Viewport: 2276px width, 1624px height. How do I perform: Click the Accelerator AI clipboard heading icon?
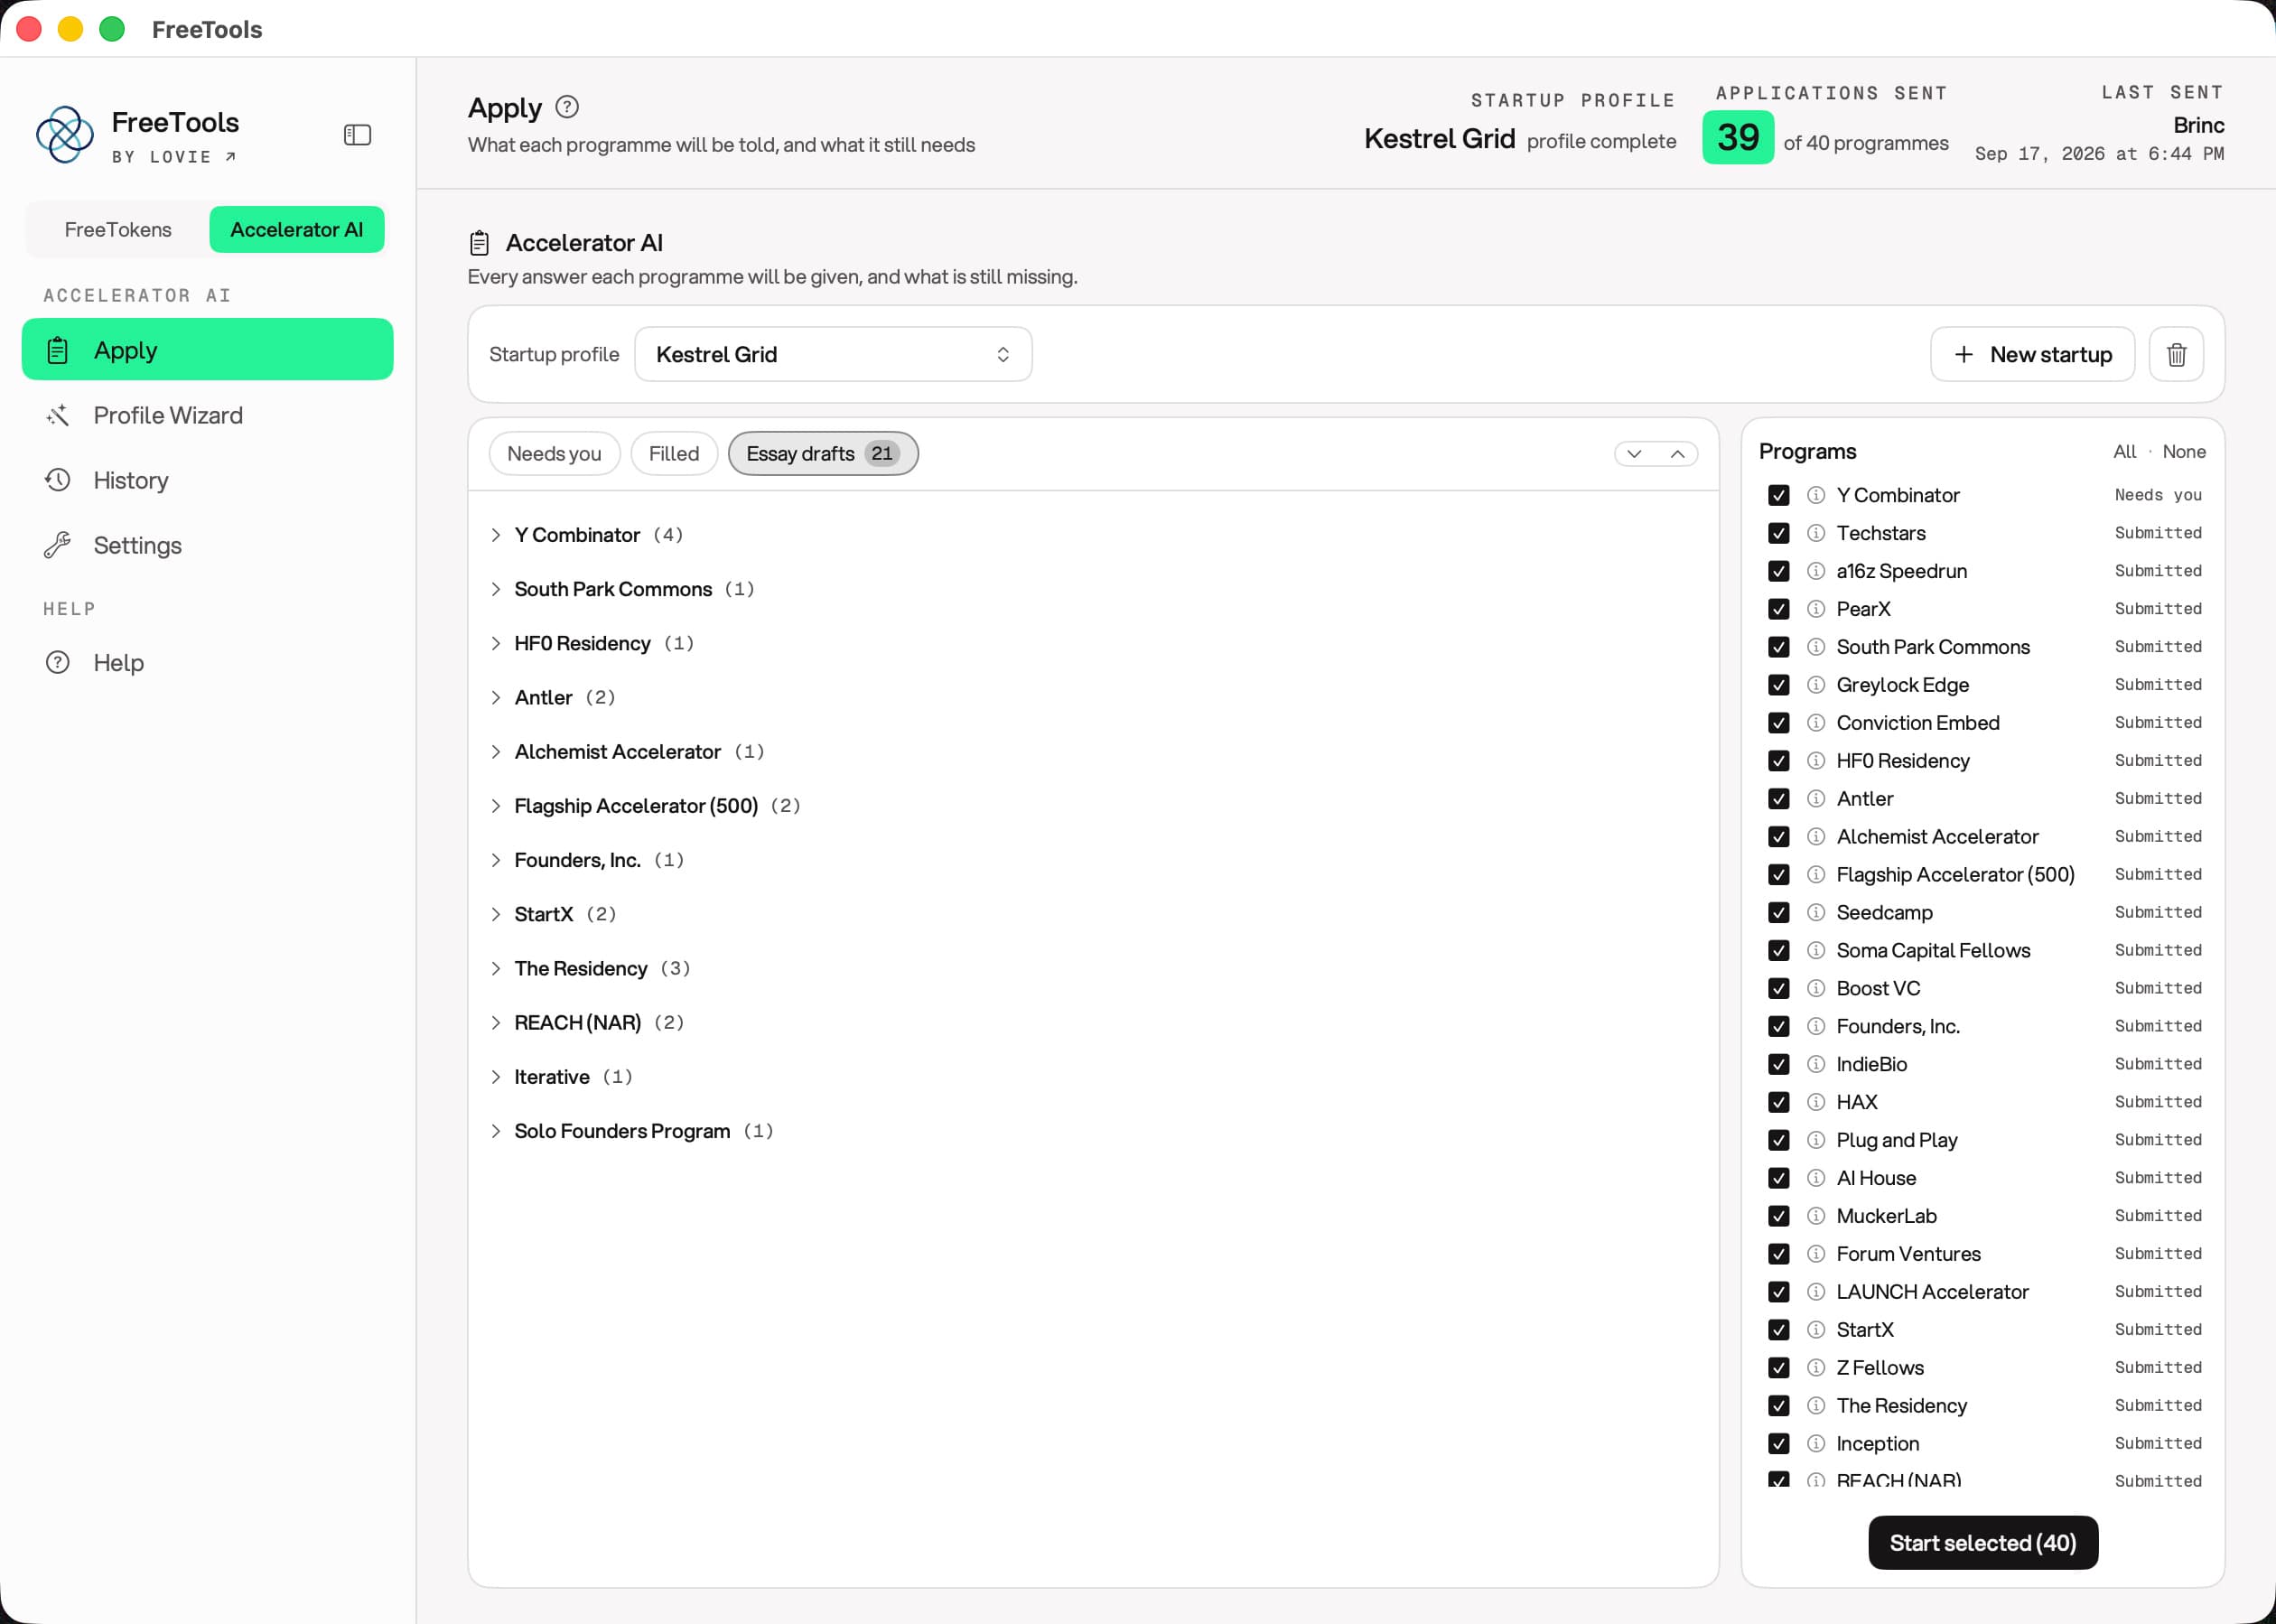(480, 243)
